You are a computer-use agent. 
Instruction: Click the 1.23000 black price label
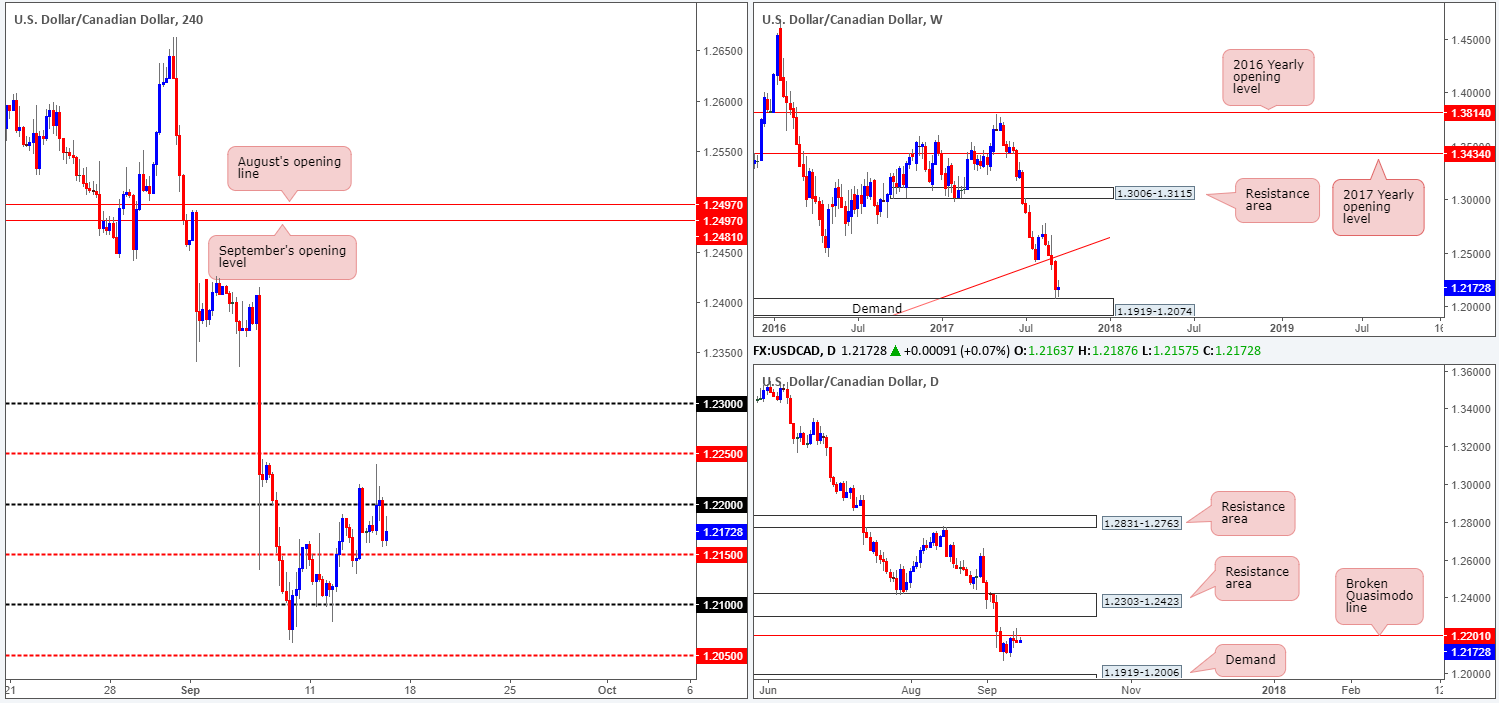[x=720, y=403]
